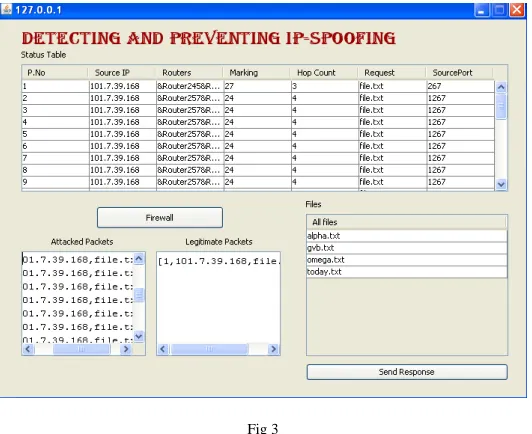Click the status table vertical scrollbar thumb
Image resolution: width=532 pixels, height=434 pixels.
coord(501,107)
